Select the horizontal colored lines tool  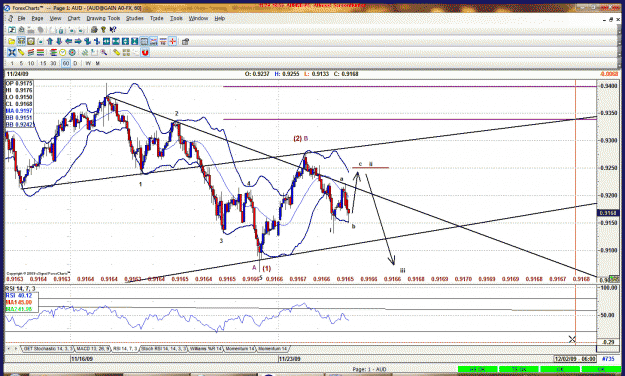point(40,52)
